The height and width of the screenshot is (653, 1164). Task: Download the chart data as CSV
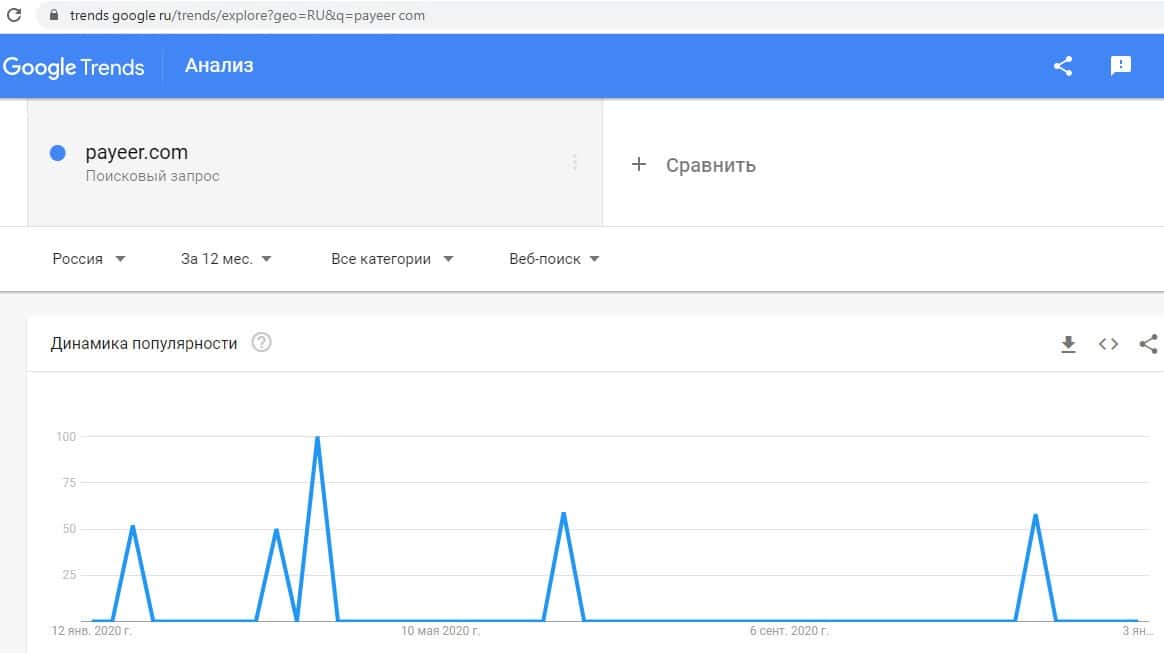(1068, 344)
